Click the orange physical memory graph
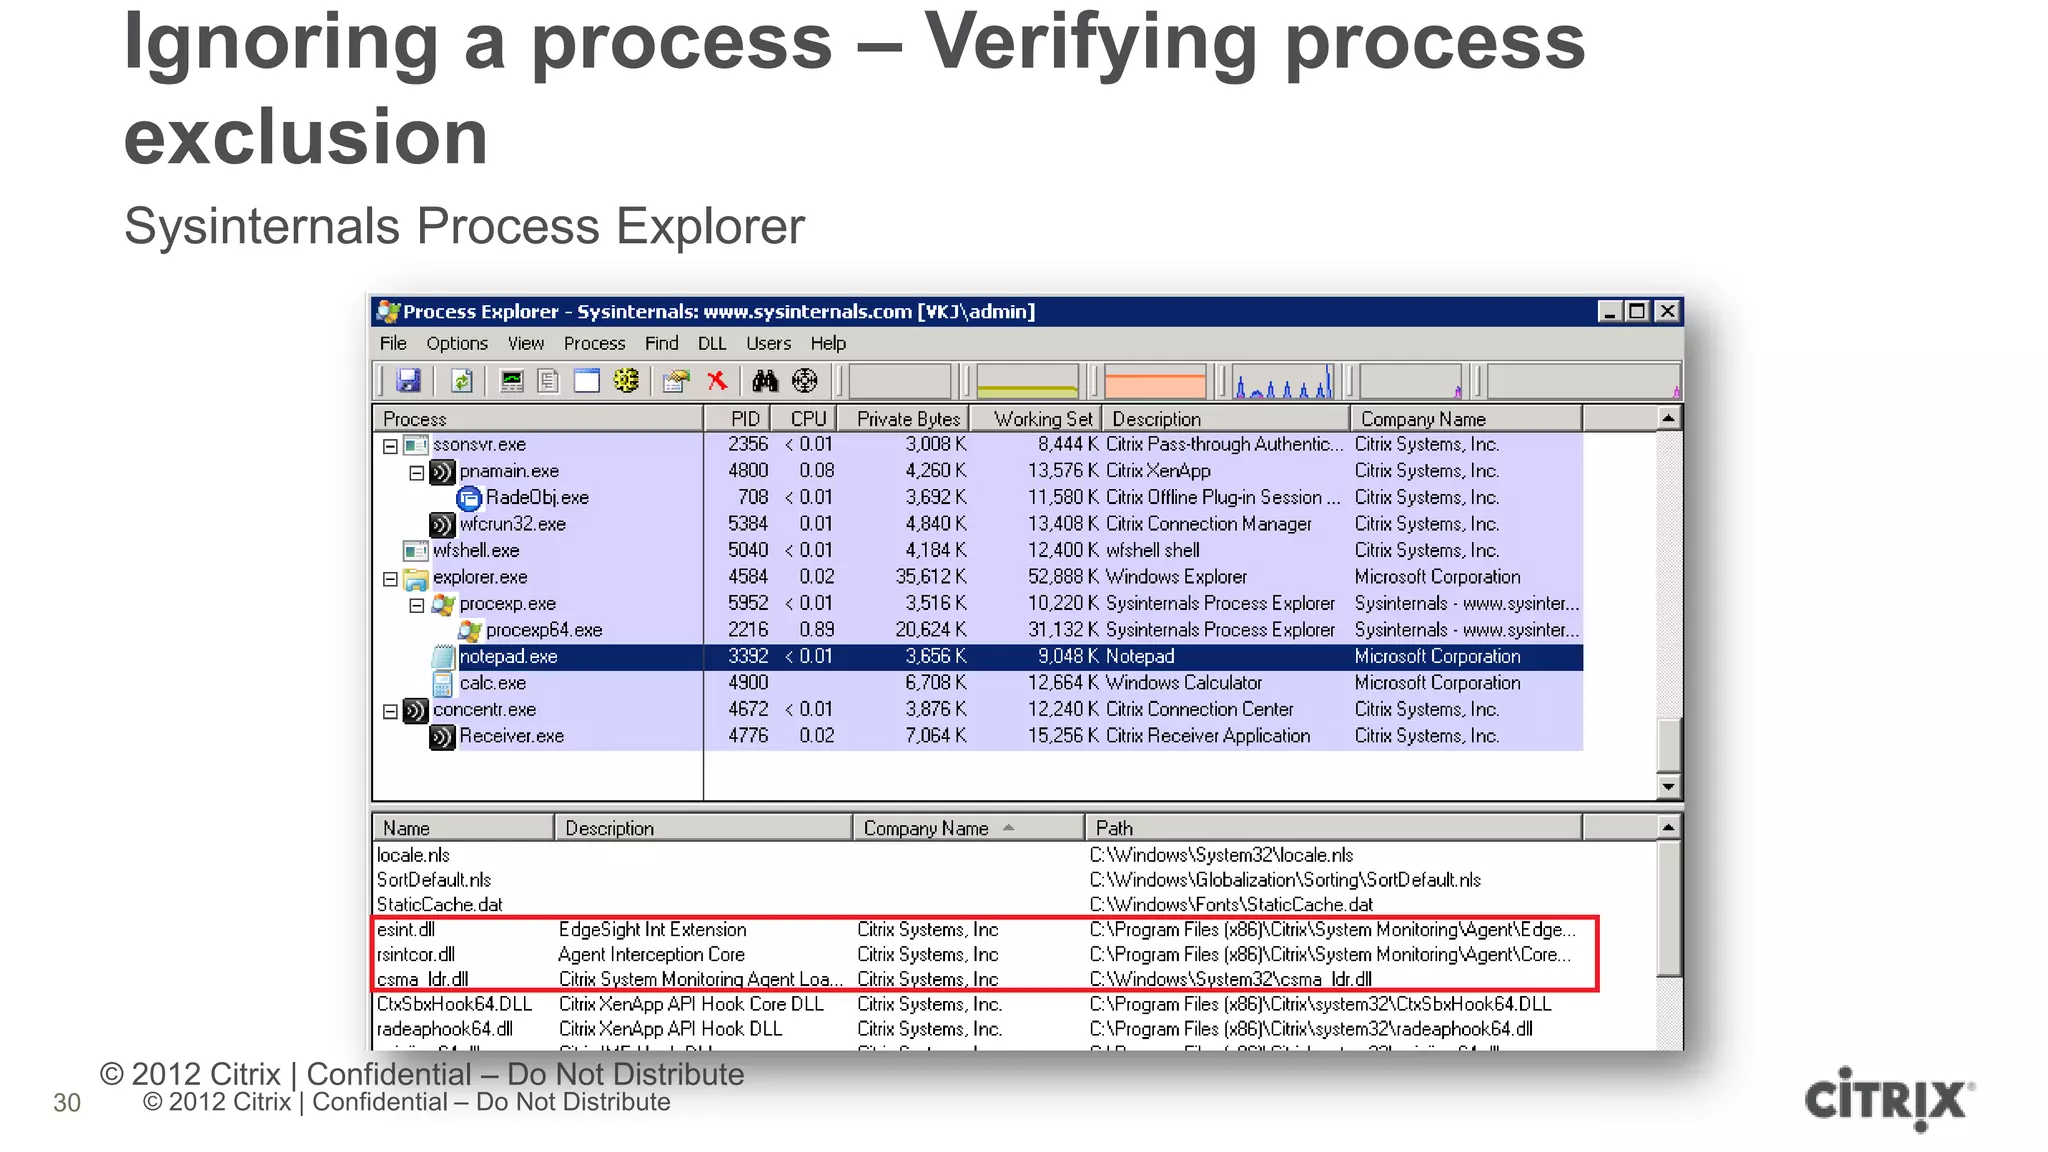 1155,381
